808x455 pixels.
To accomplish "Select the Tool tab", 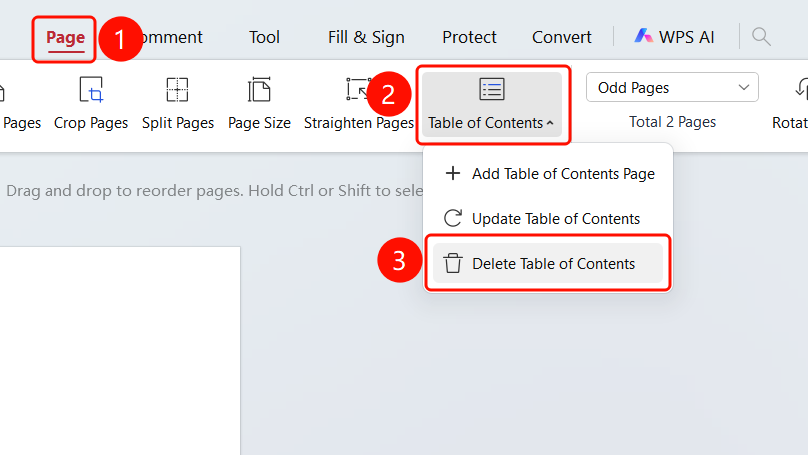I will pos(264,37).
